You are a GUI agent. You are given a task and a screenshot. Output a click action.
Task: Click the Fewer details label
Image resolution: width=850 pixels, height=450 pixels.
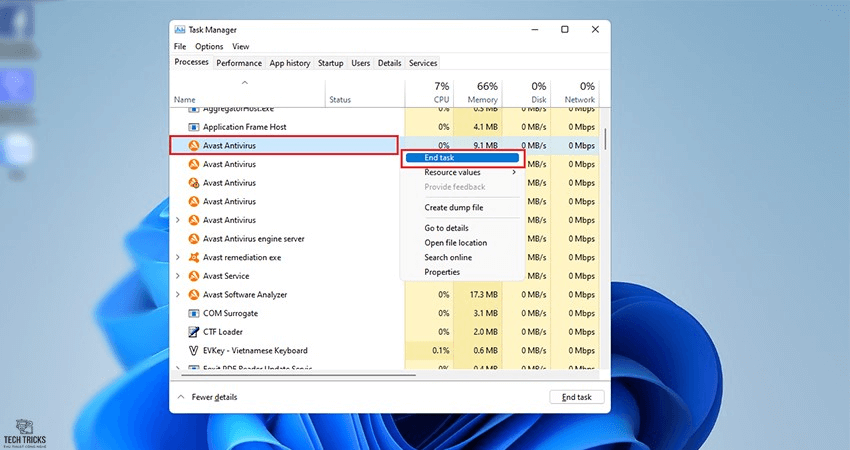(214, 397)
